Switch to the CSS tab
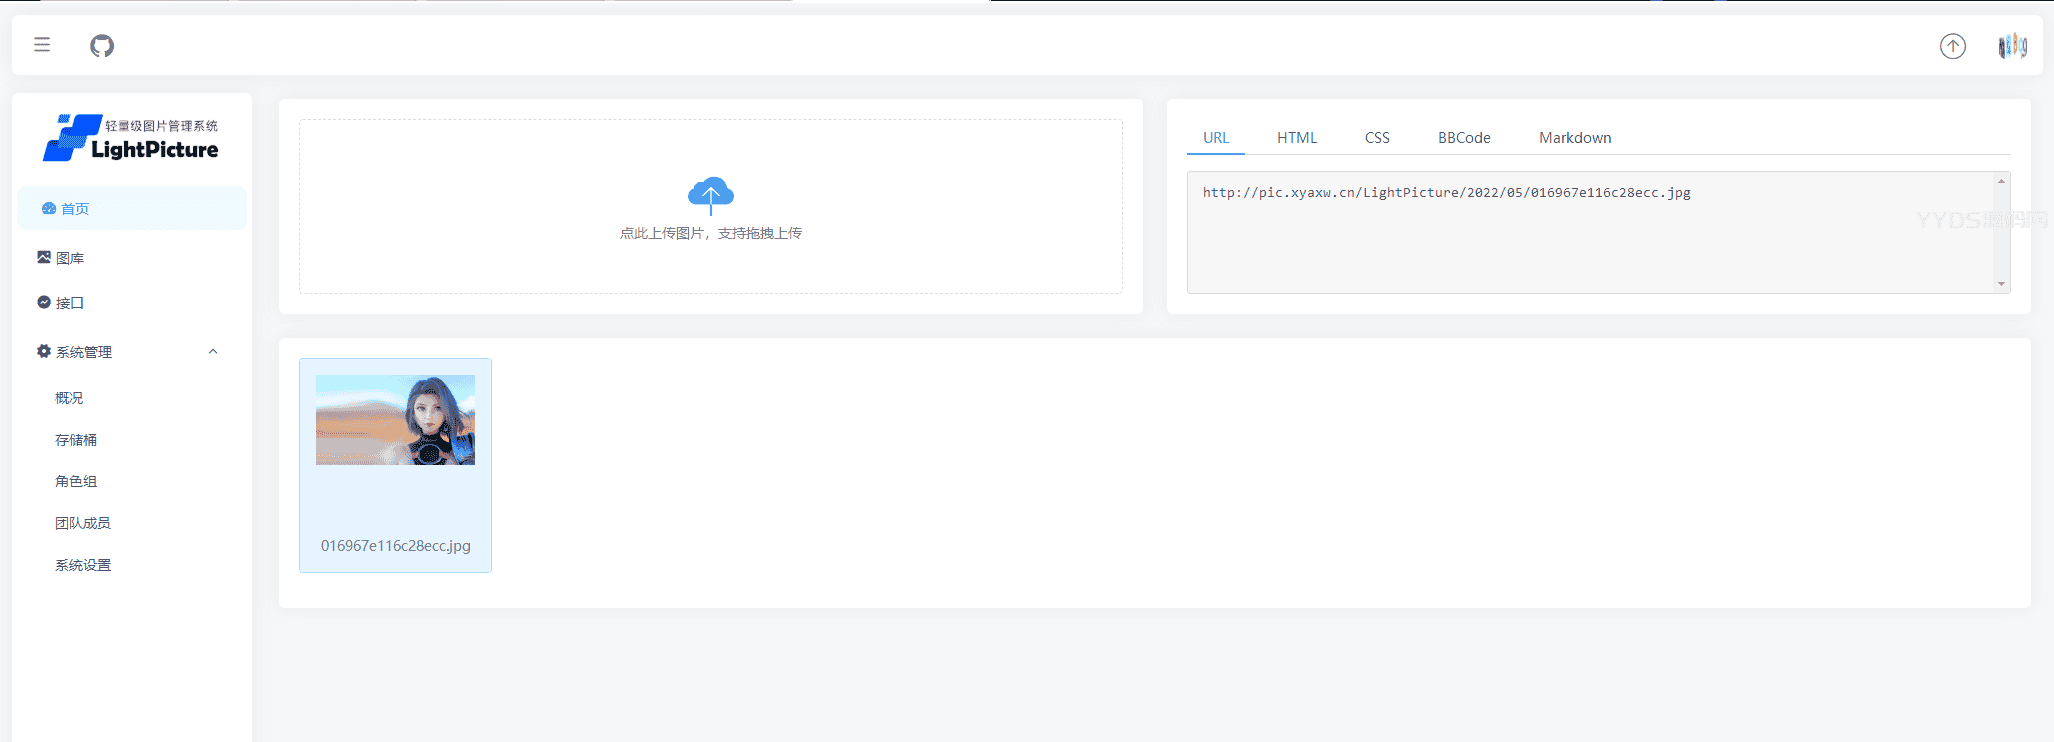 click(1377, 138)
